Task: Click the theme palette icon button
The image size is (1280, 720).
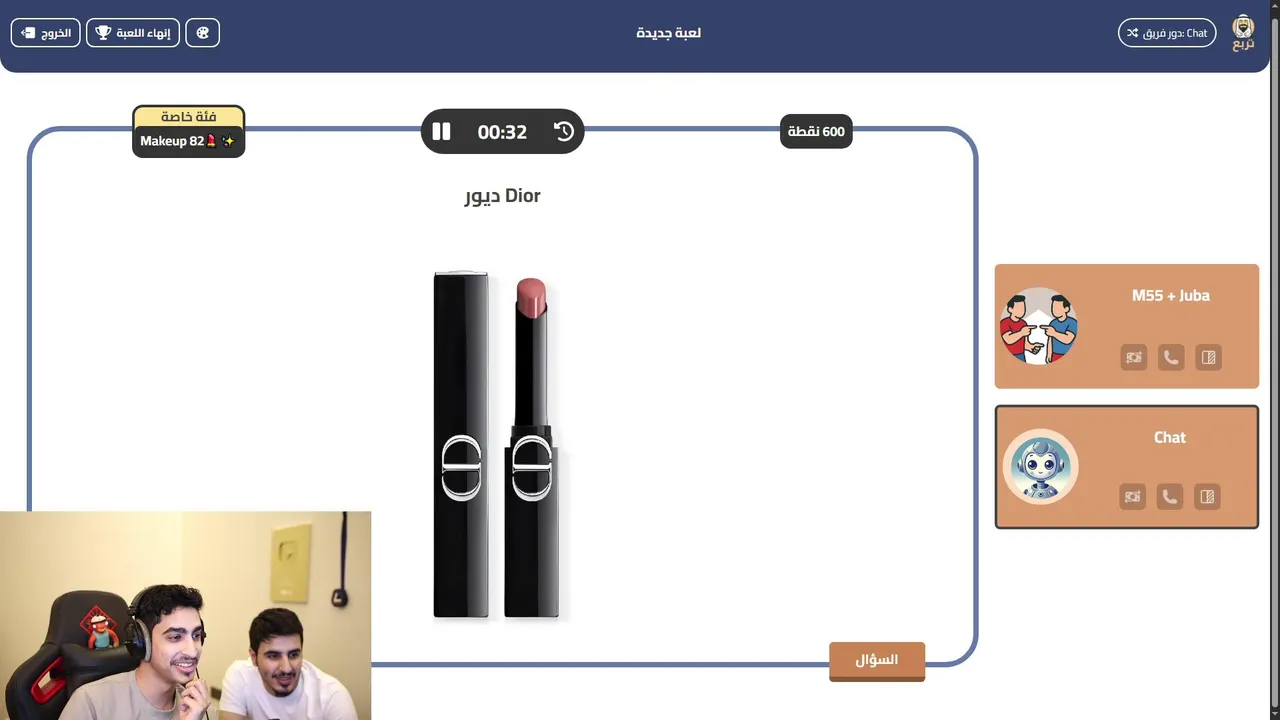Action: 202,33
